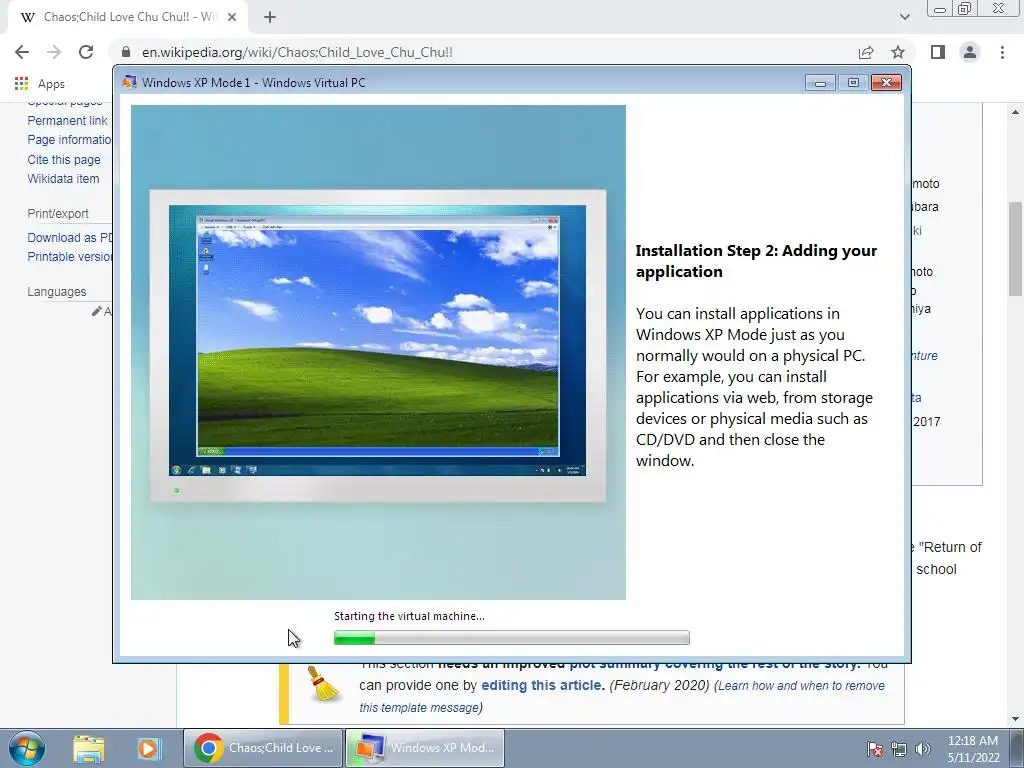Open a new Chrome tab

click(270, 17)
